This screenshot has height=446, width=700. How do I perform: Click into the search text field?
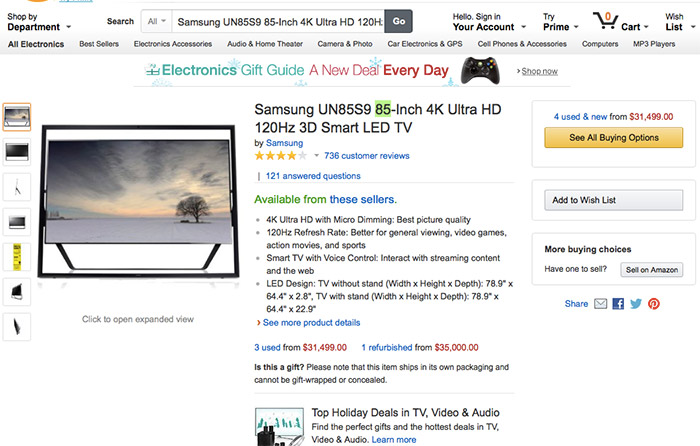tap(279, 21)
